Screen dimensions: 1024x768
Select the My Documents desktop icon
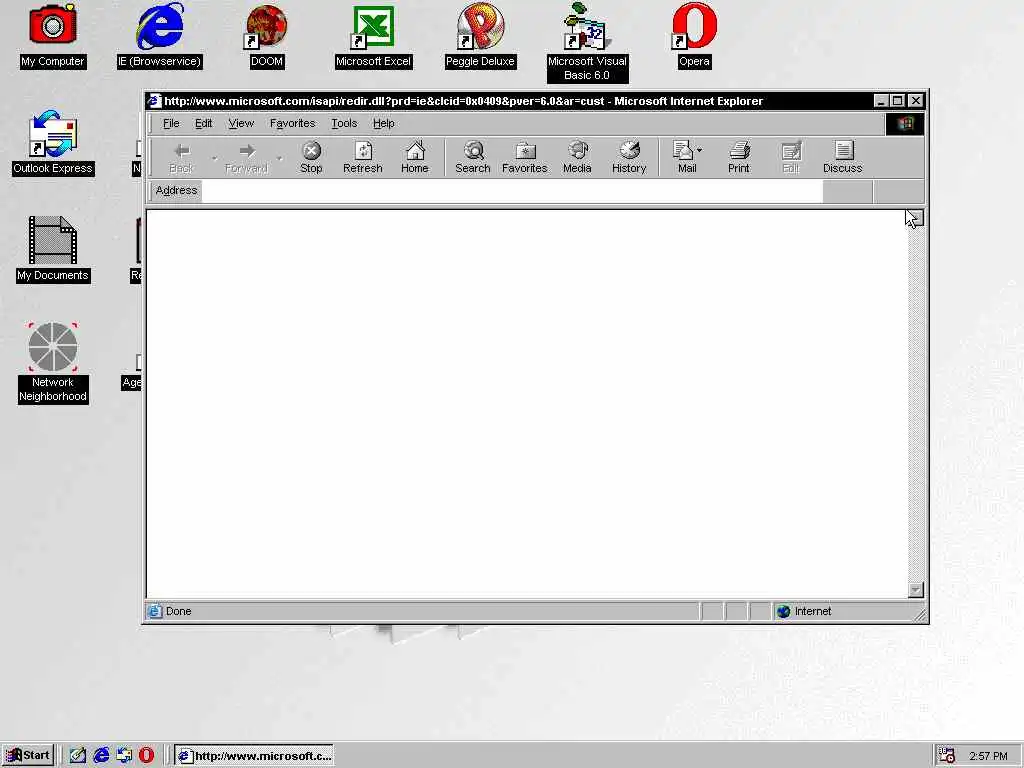[x=53, y=249]
